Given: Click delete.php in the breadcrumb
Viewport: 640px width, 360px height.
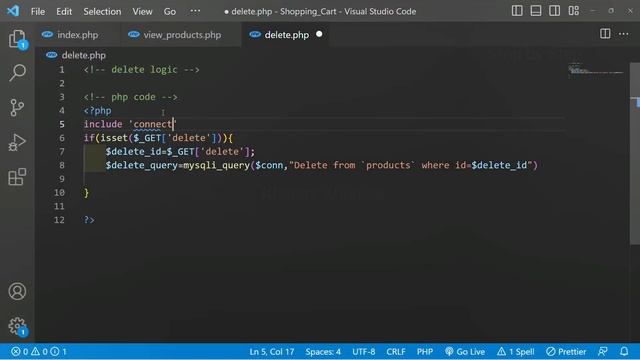Looking at the screenshot, I should tap(84, 55).
